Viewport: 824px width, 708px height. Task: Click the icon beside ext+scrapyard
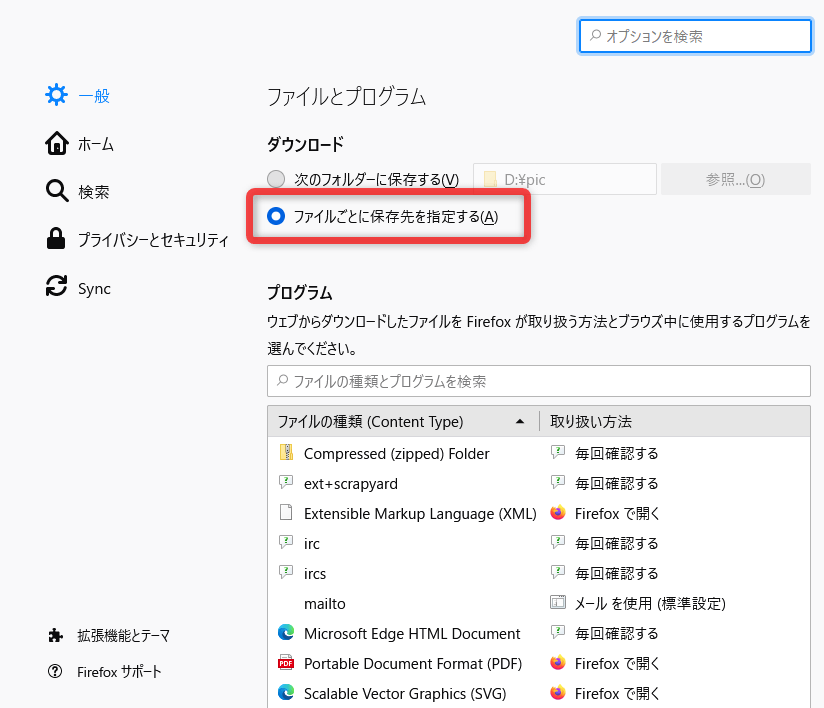point(286,482)
